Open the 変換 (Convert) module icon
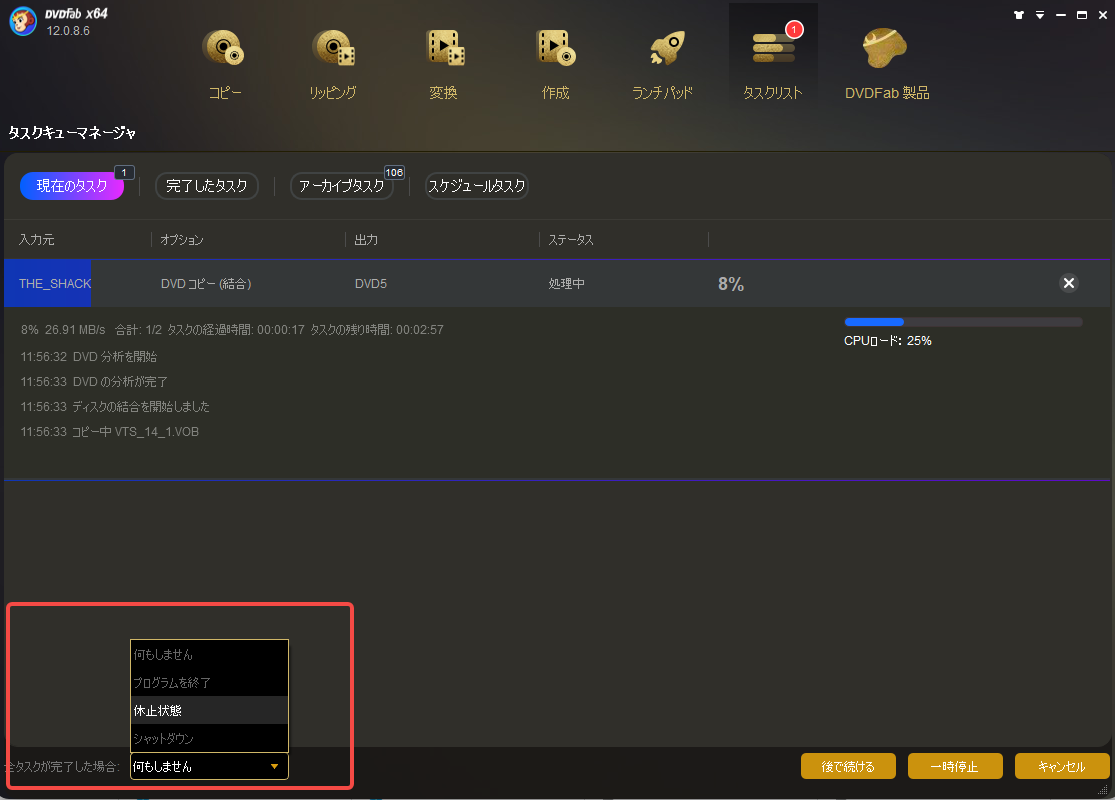This screenshot has width=1115, height=800. tap(444, 48)
